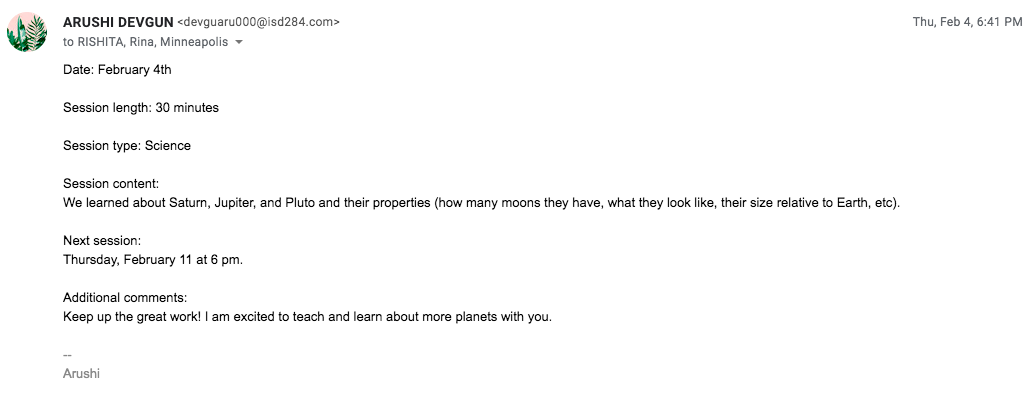Click the Thu, Feb 4, 6:41 PM timestamp

click(x=967, y=22)
